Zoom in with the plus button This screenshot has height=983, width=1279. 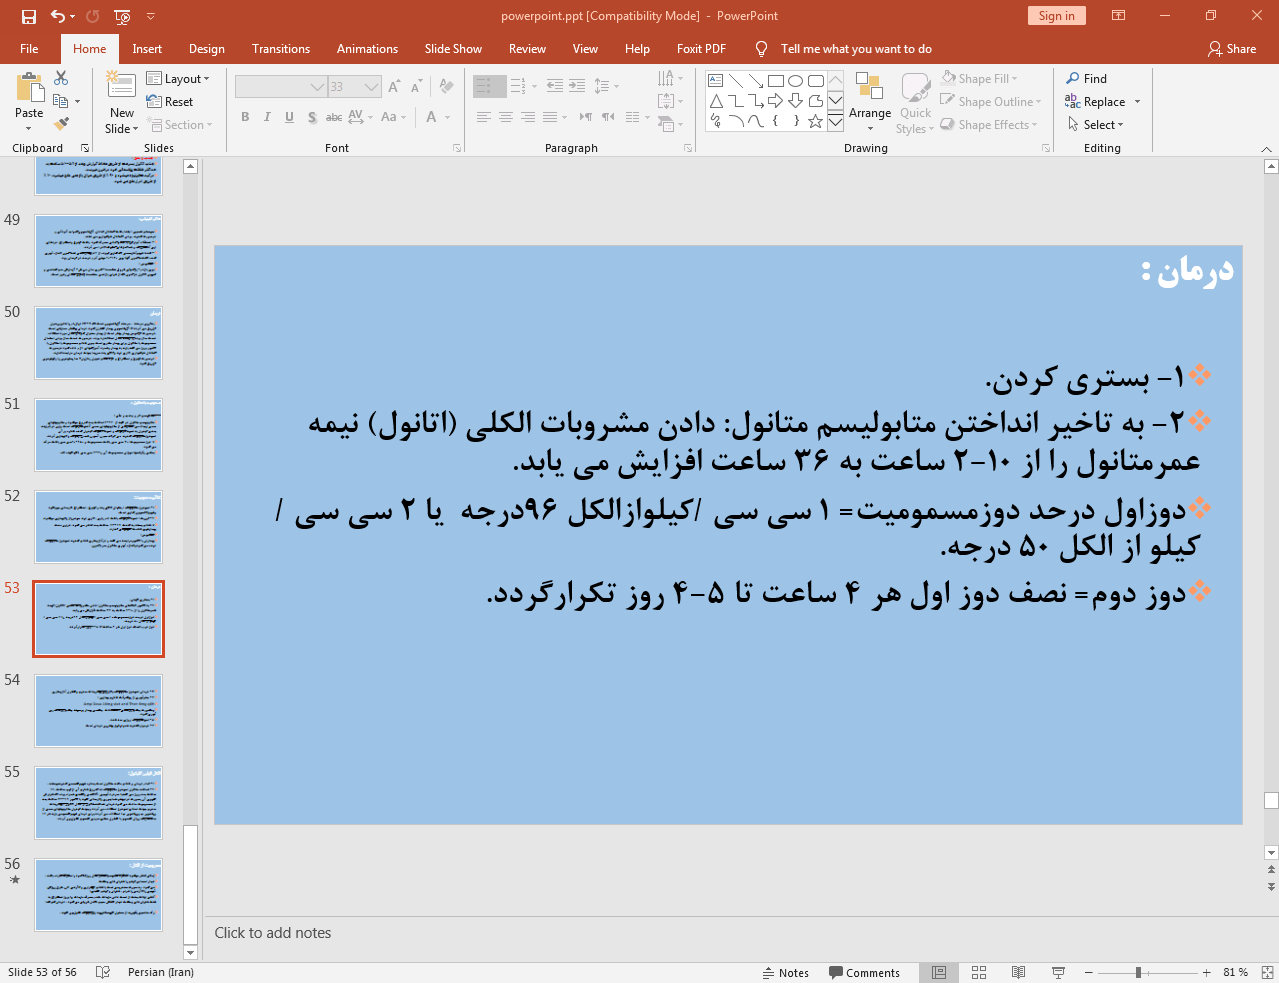click(x=1207, y=972)
